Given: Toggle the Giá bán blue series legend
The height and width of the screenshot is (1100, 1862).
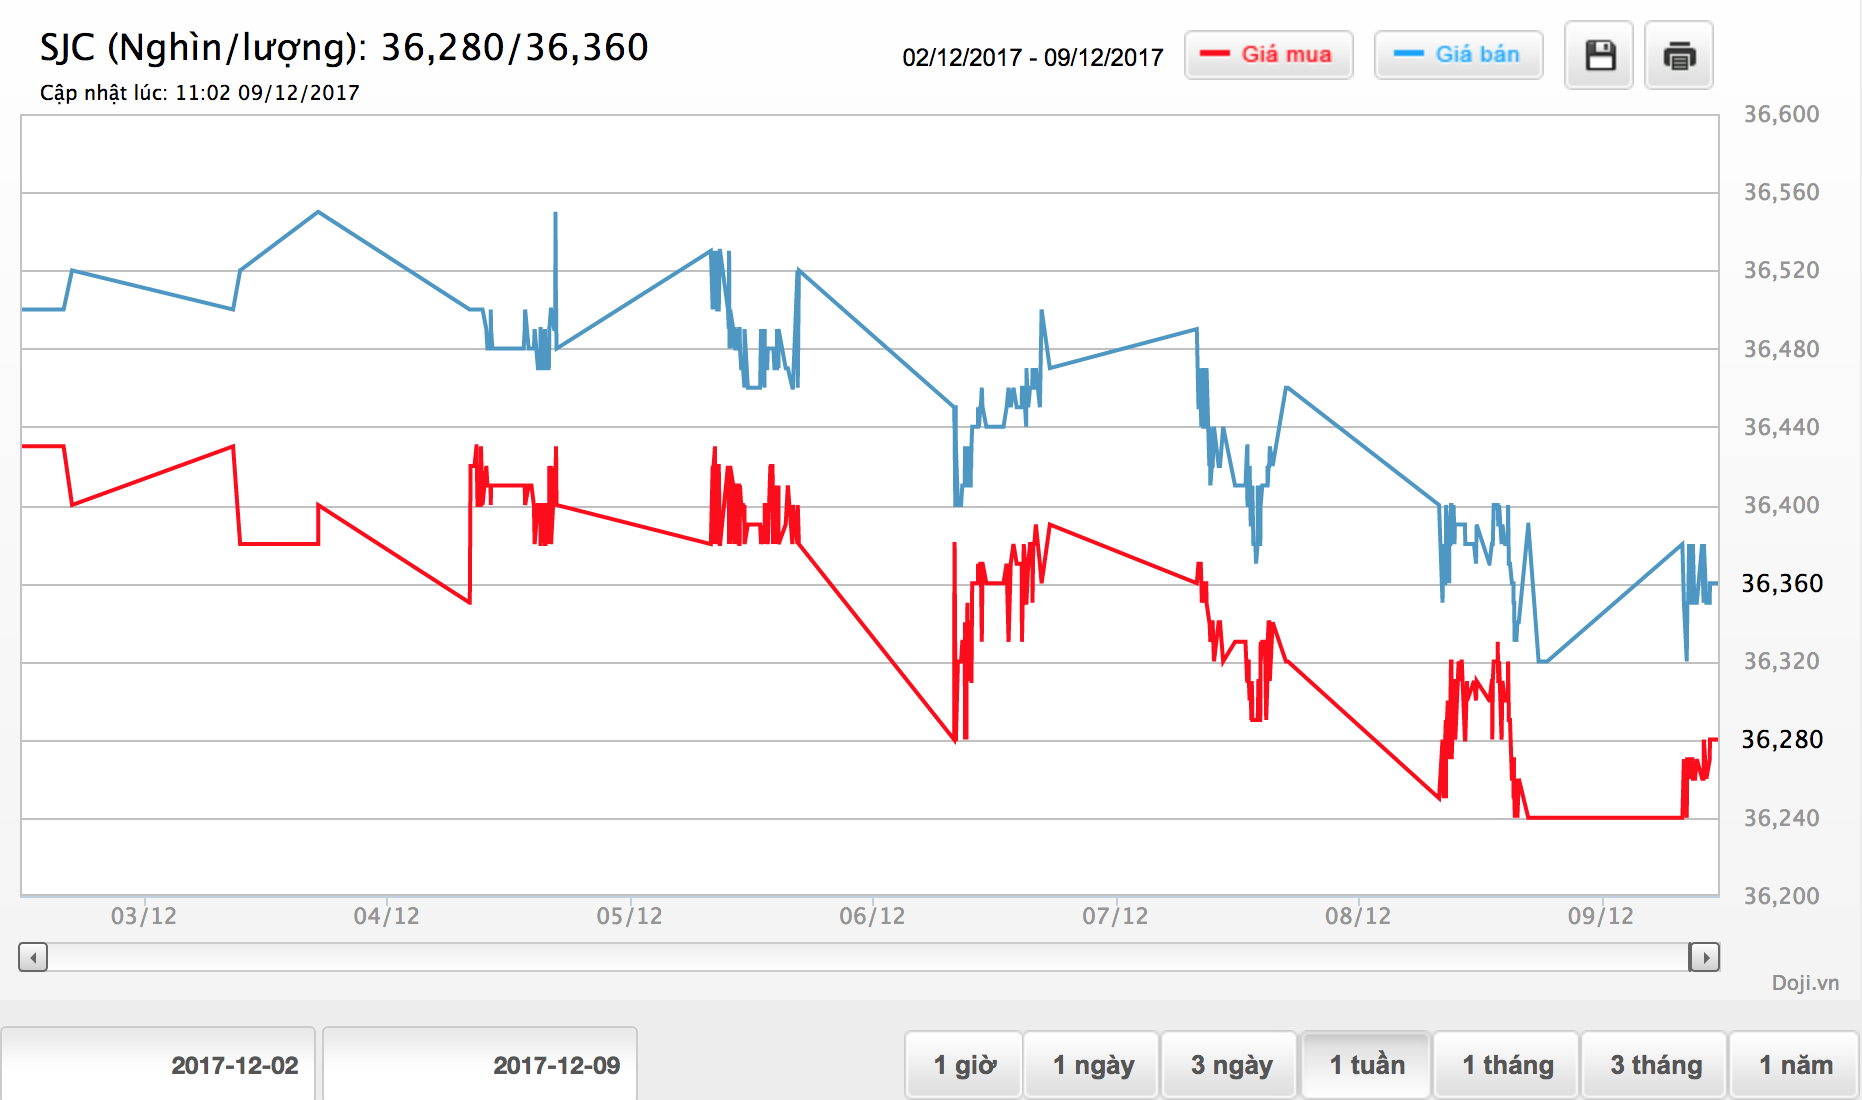Looking at the screenshot, I should coord(1458,55).
